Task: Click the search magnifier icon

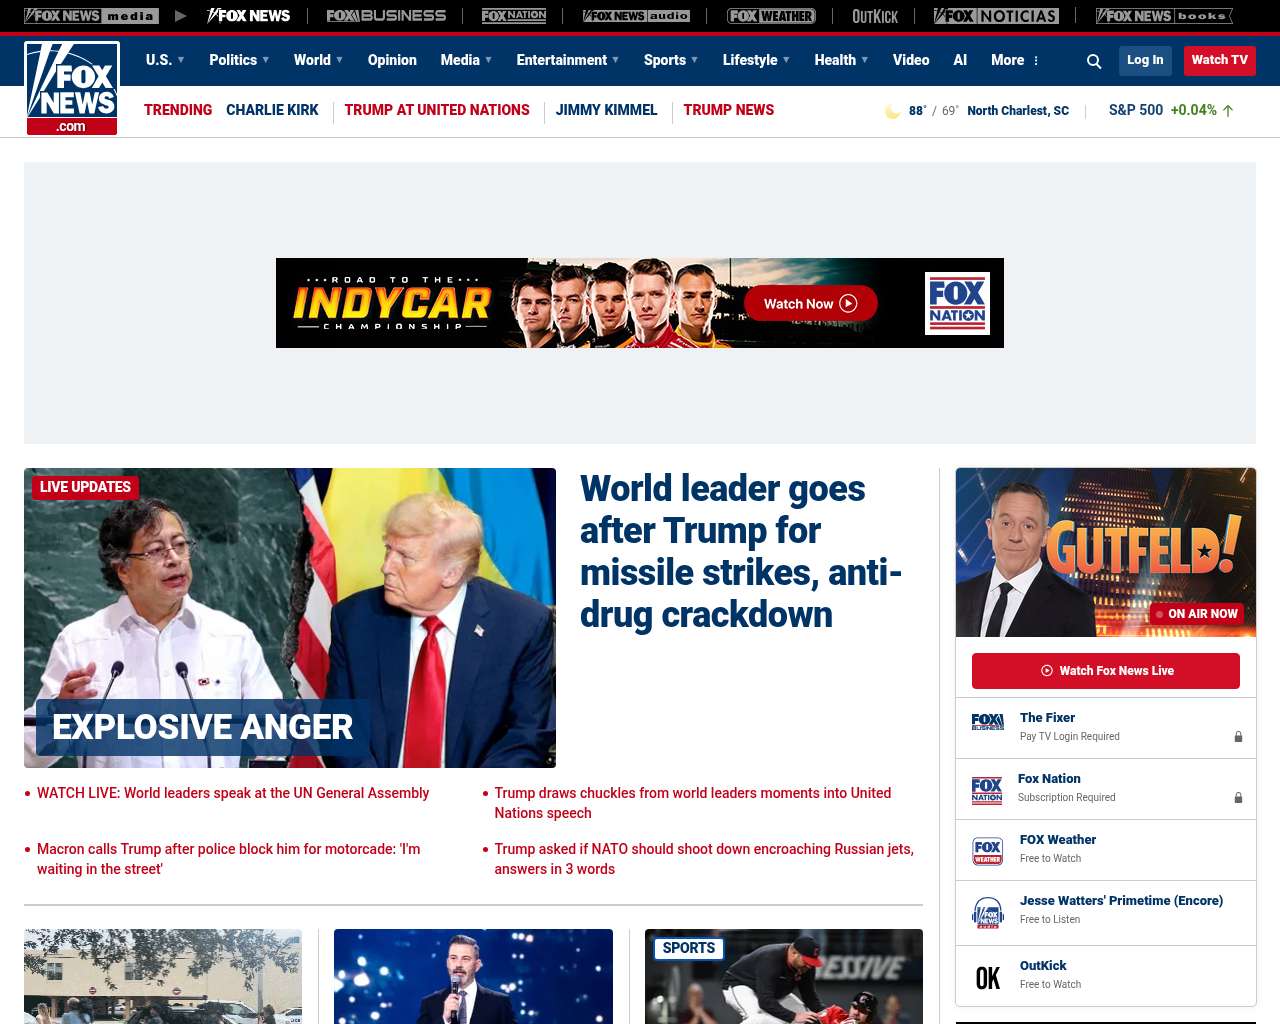Action: (1094, 61)
